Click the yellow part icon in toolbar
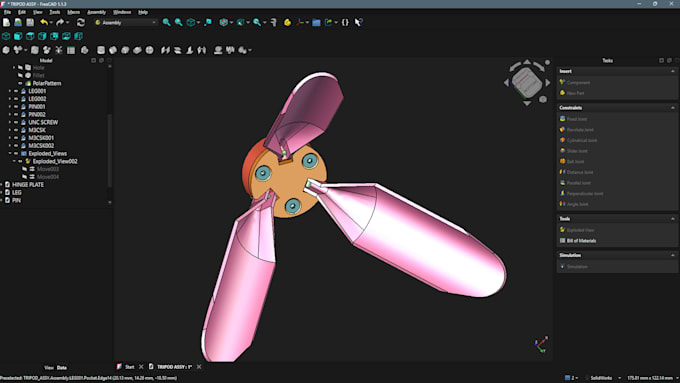The height and width of the screenshot is (383, 680). pyautogui.click(x=288, y=23)
